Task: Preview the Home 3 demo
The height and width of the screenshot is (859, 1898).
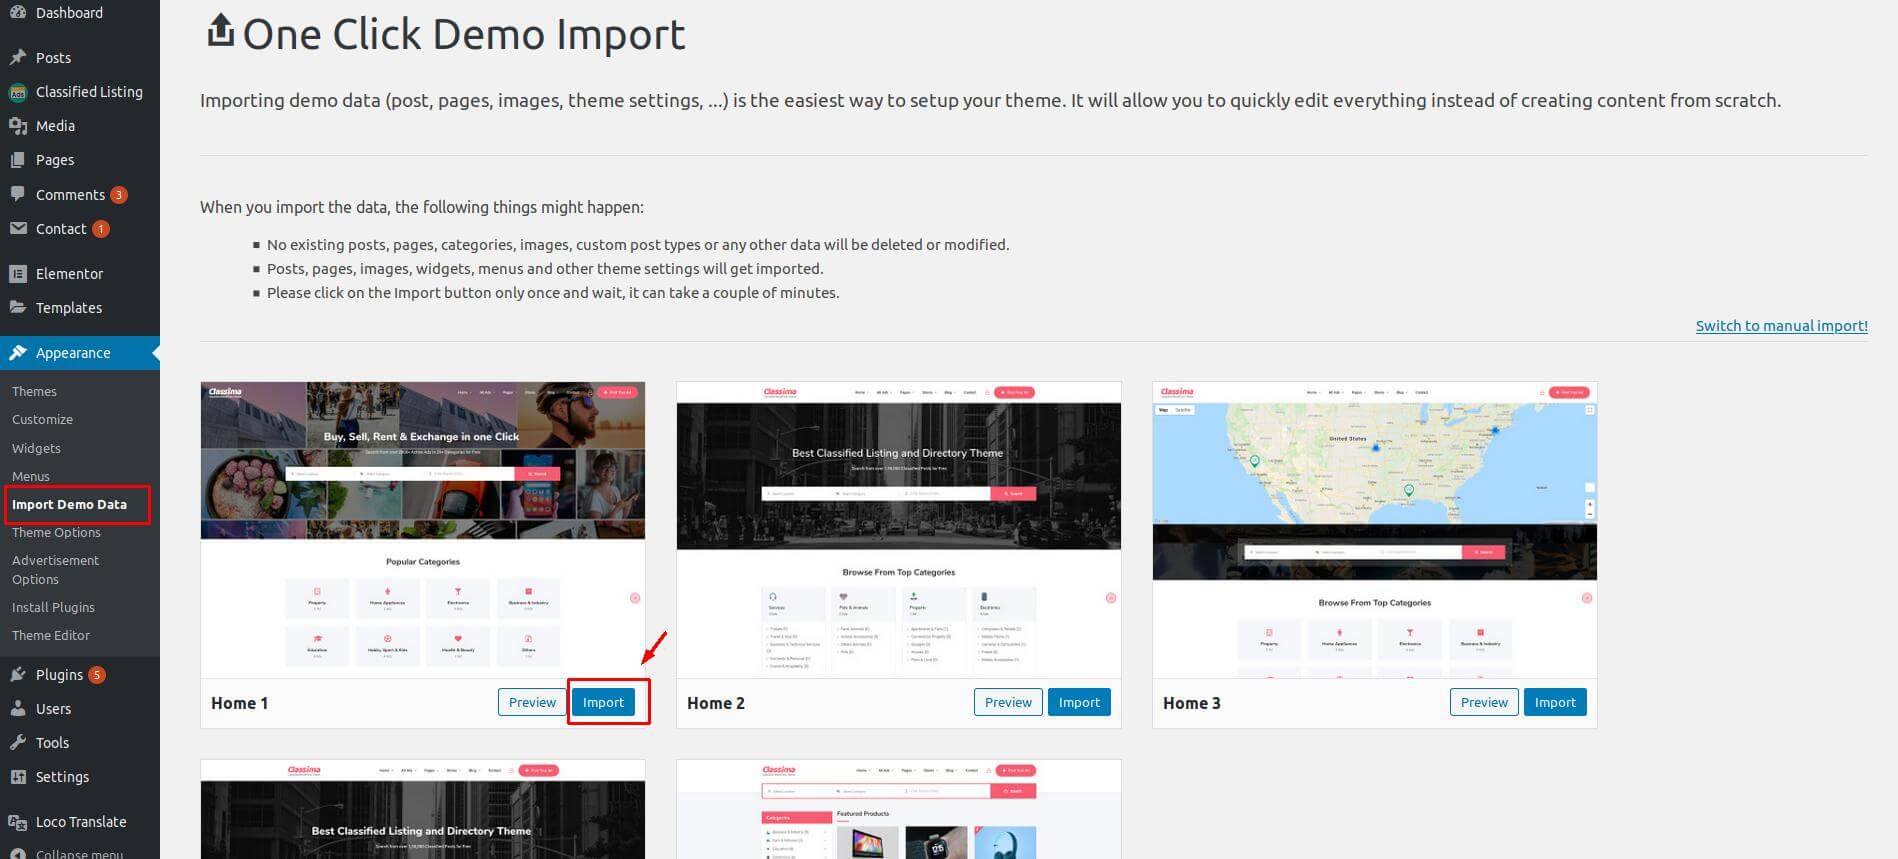Action: pos(1484,702)
